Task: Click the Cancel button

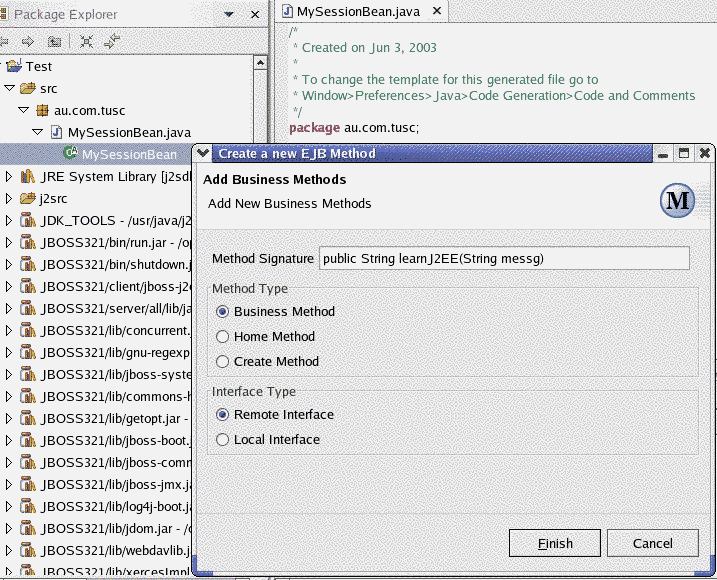Action: (x=652, y=543)
